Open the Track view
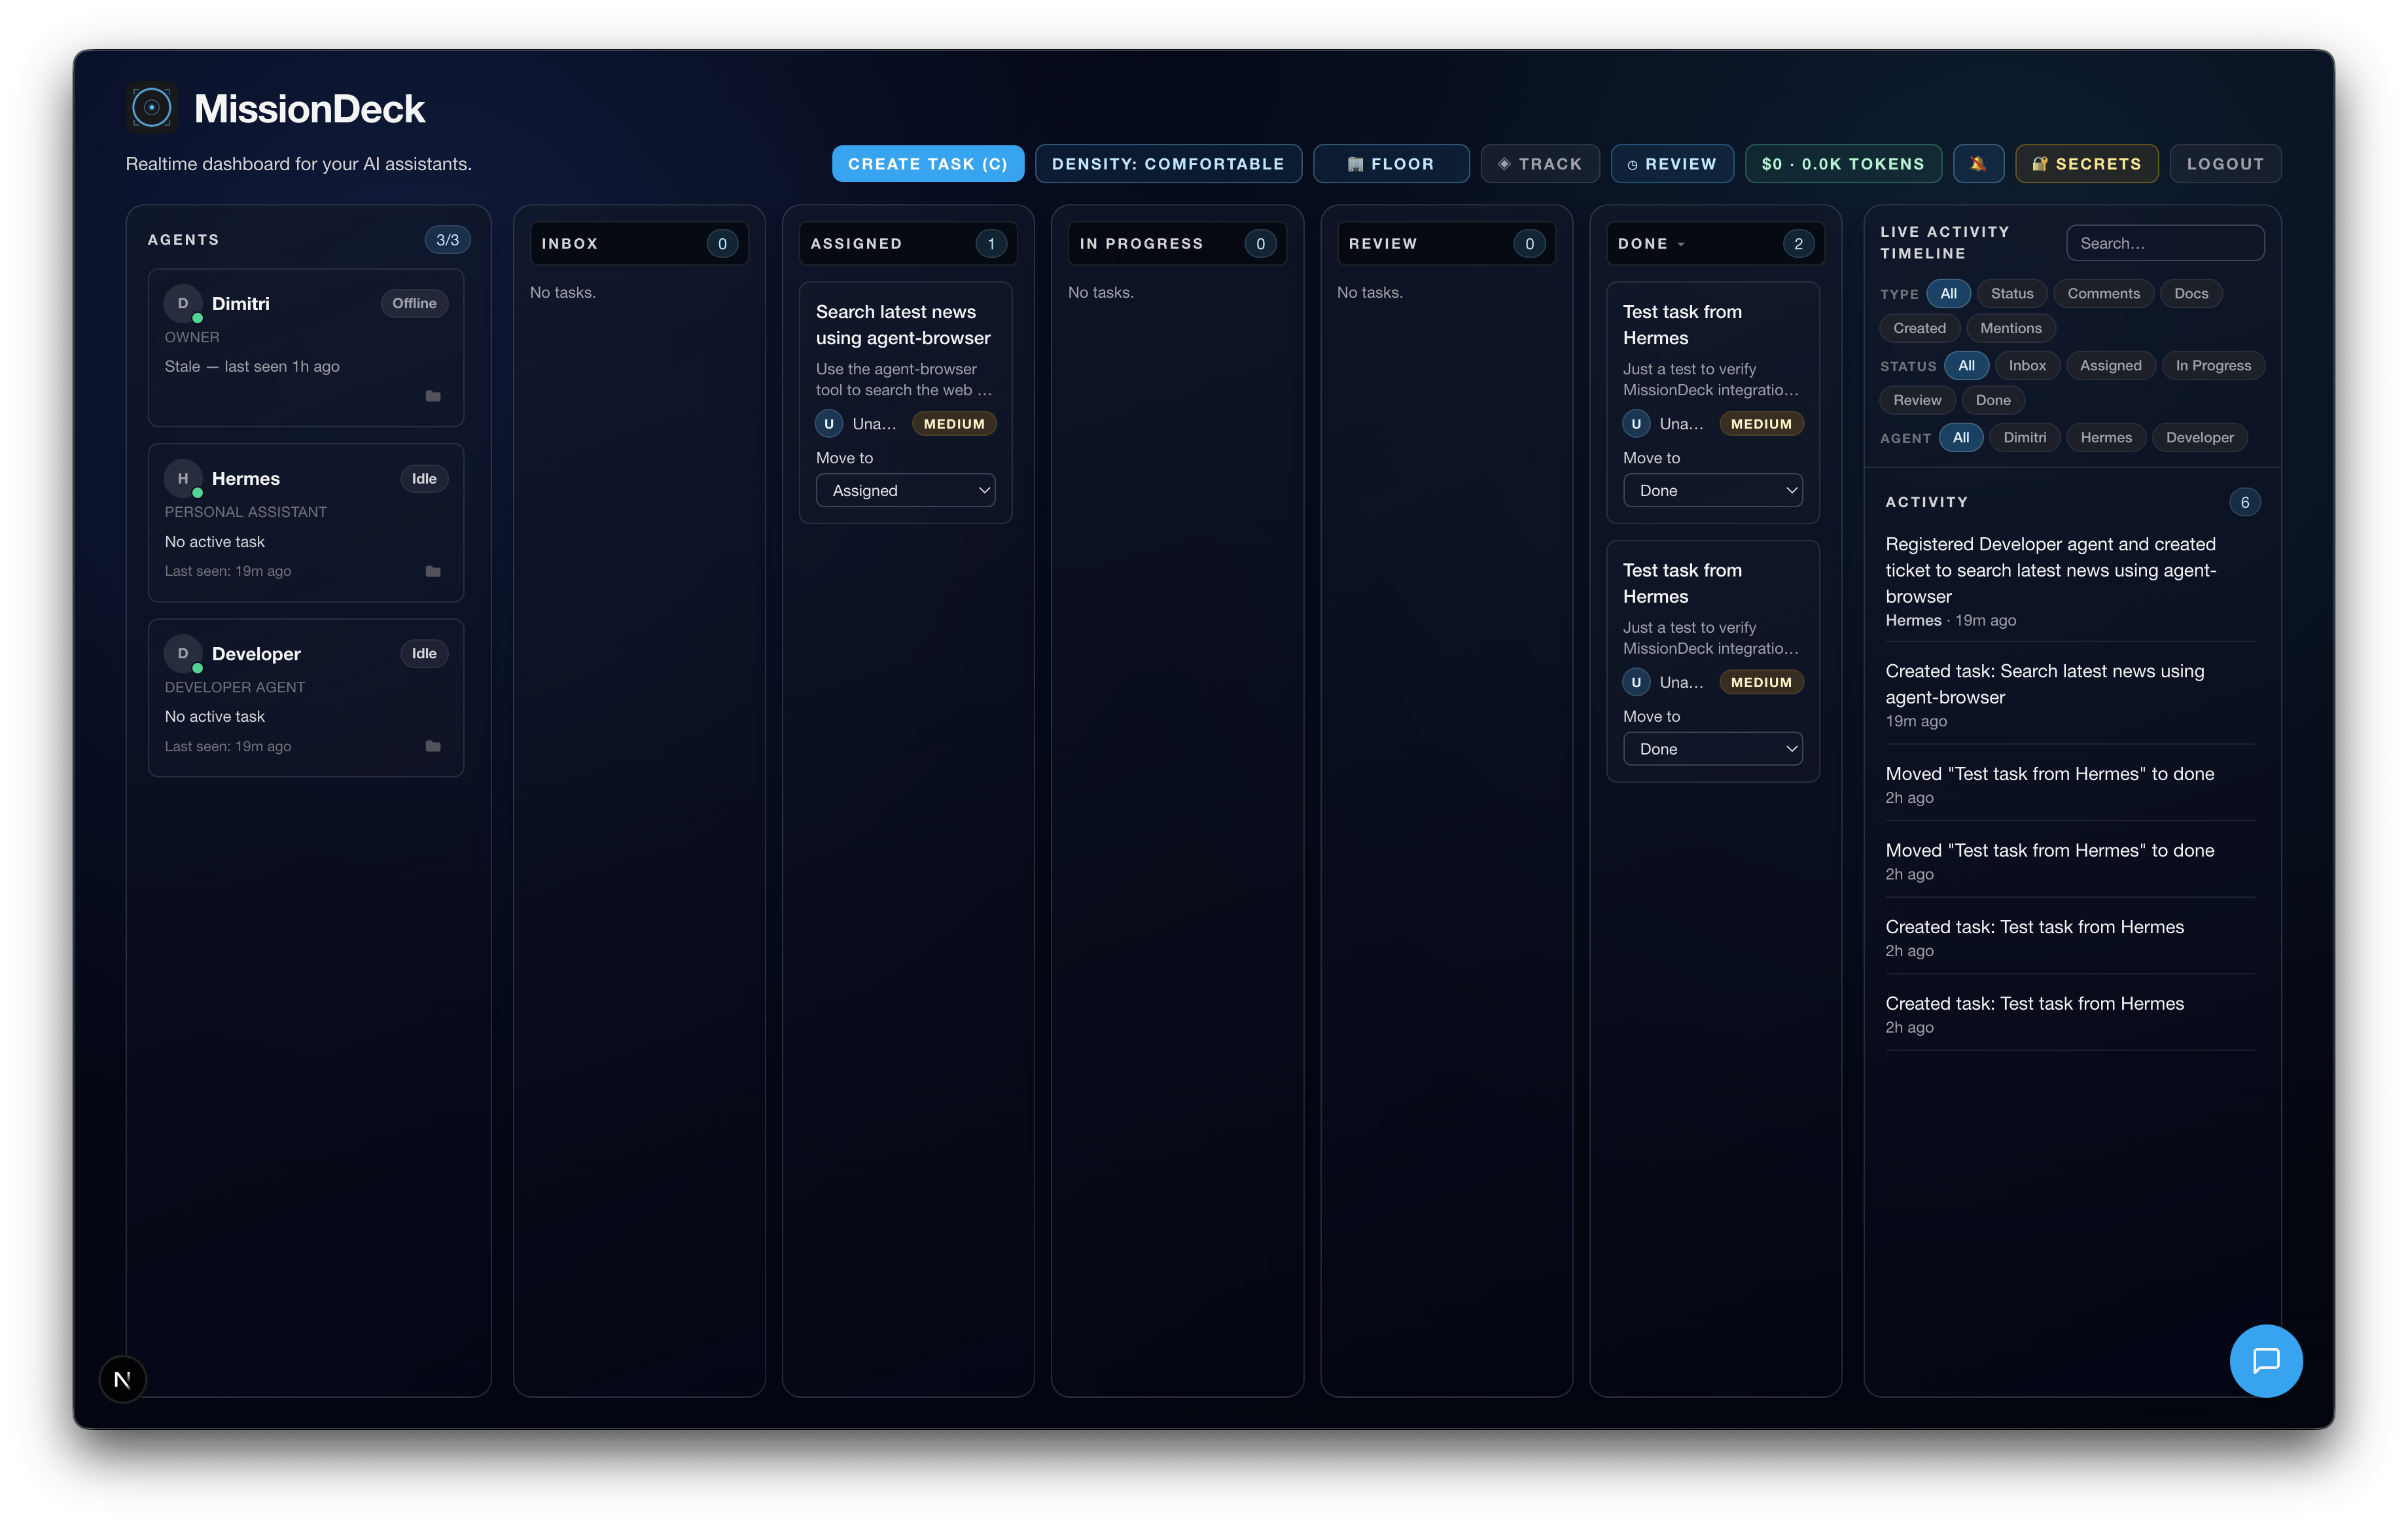The image size is (2408, 1526). click(1539, 163)
